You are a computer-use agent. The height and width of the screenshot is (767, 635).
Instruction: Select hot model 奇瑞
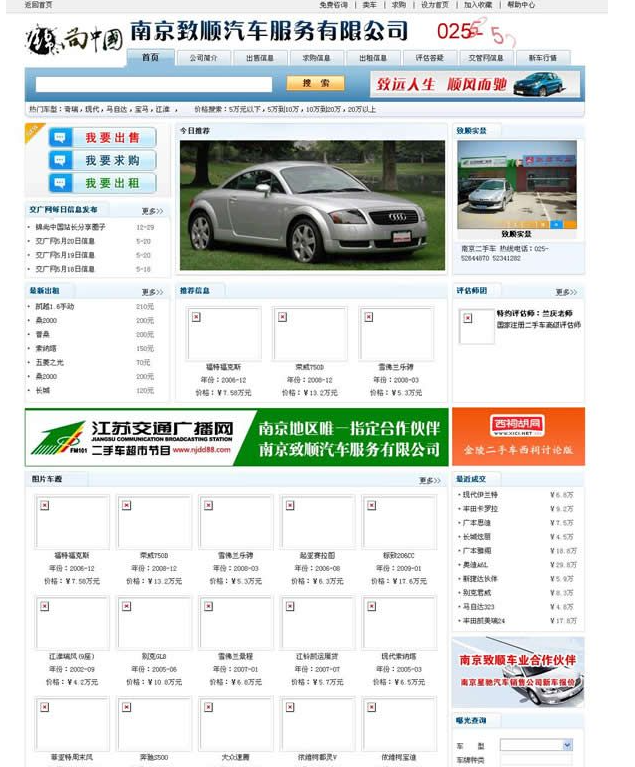71,110
